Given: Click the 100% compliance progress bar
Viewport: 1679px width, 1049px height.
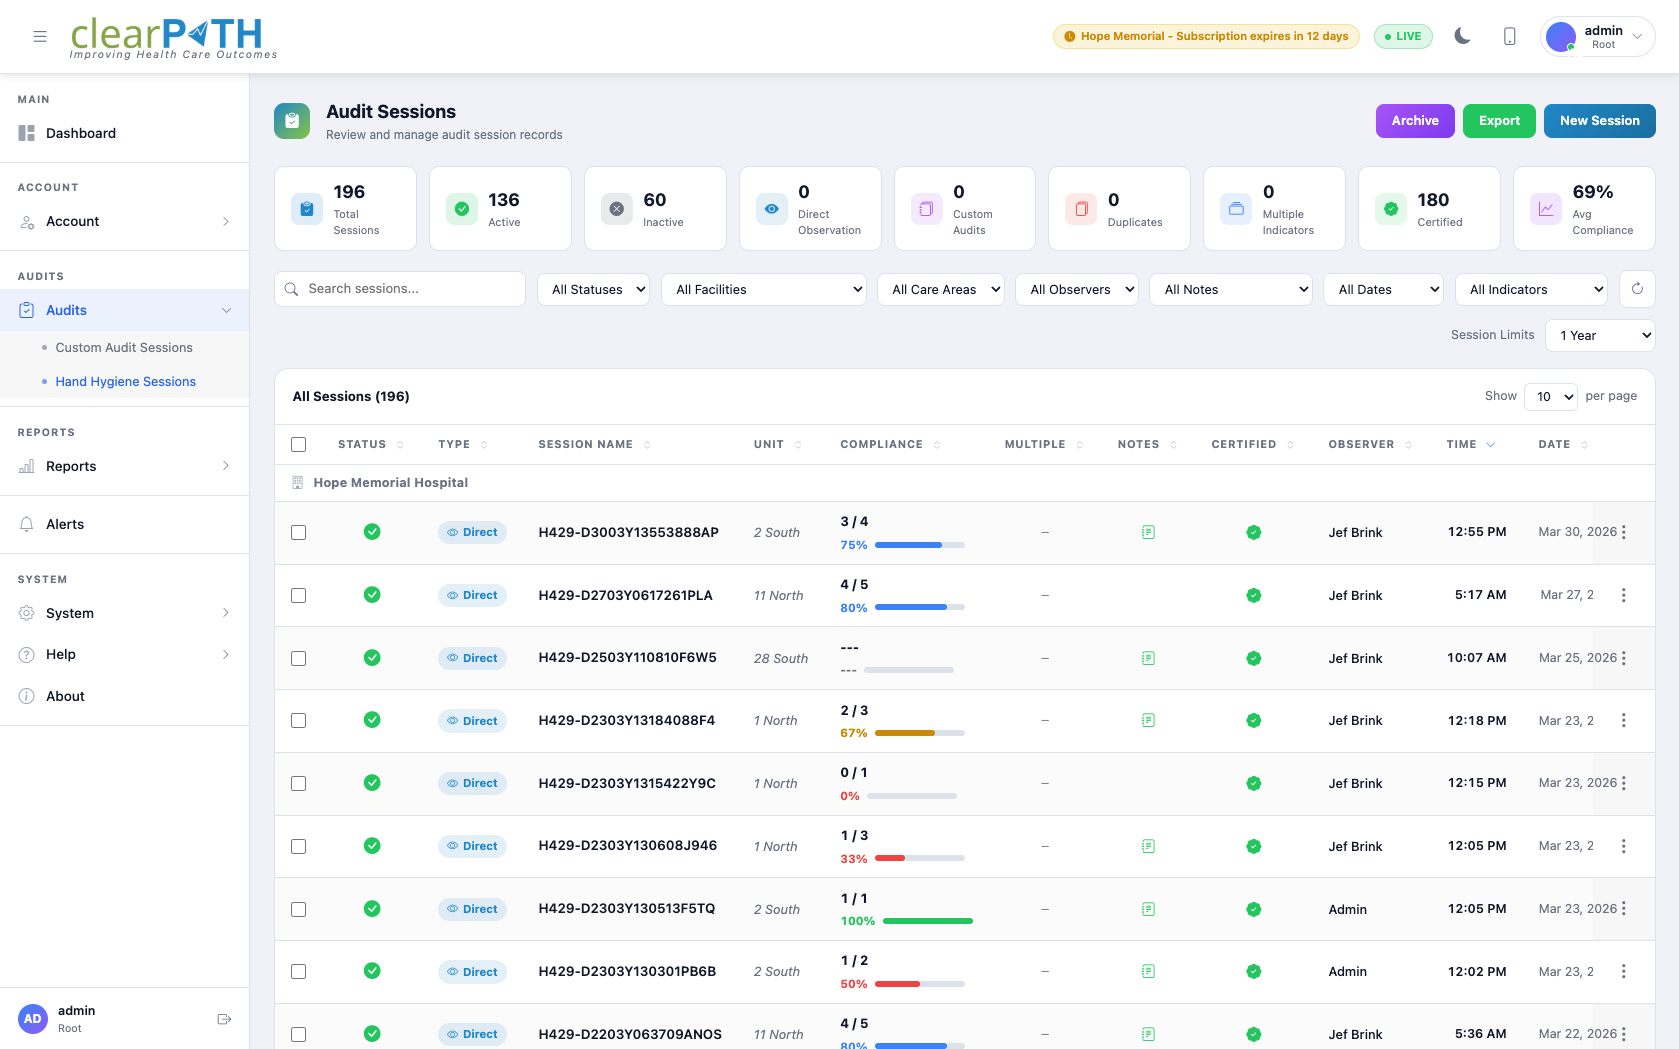Looking at the screenshot, I should point(927,921).
